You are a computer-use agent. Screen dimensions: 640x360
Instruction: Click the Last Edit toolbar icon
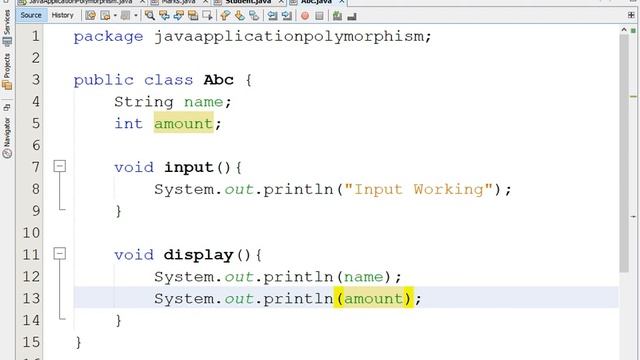click(91, 16)
